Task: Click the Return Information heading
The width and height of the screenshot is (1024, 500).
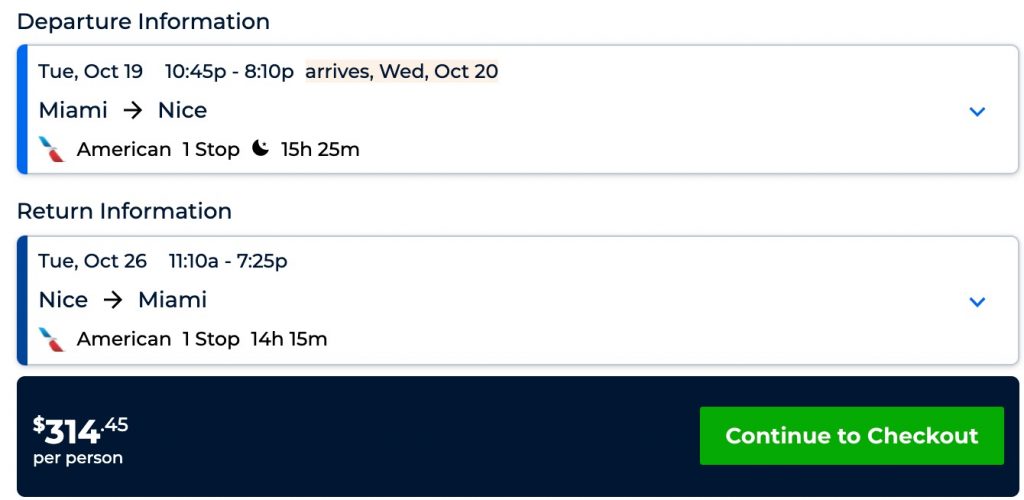Action: pyautogui.click(x=124, y=211)
